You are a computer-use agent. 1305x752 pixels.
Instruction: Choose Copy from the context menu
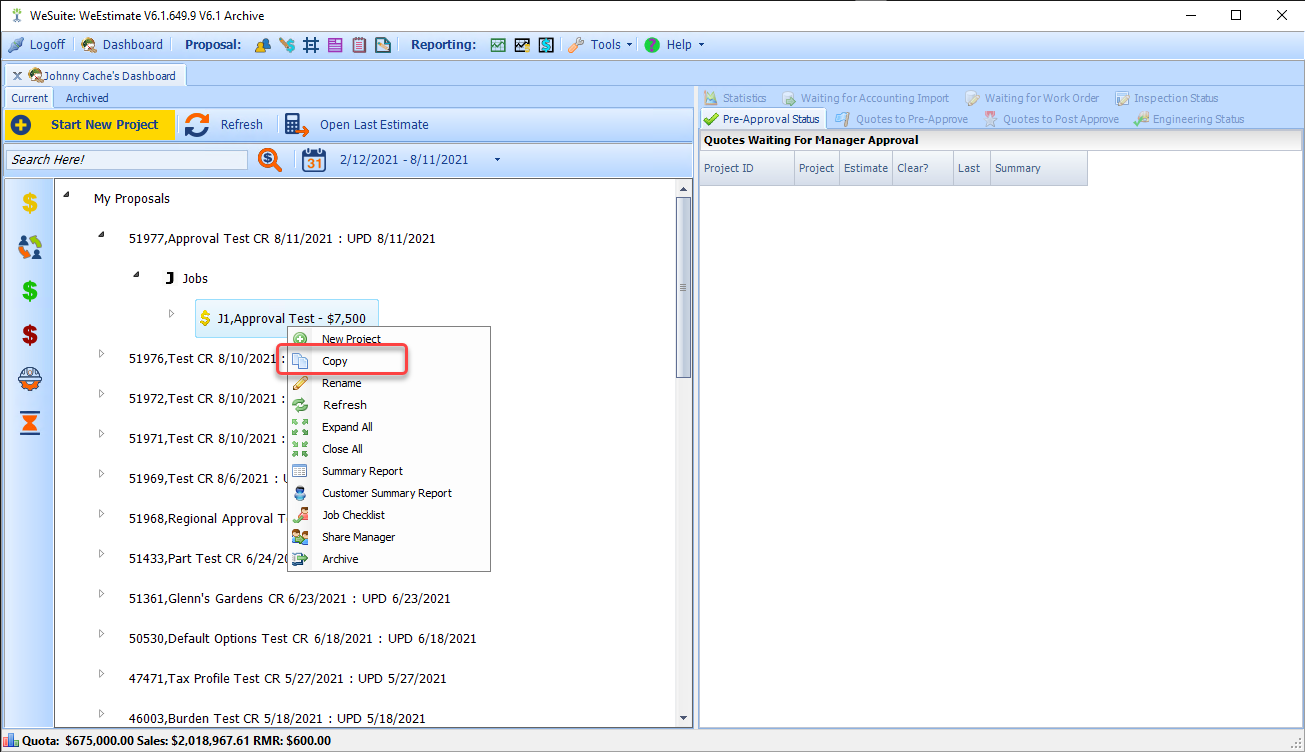point(388,361)
